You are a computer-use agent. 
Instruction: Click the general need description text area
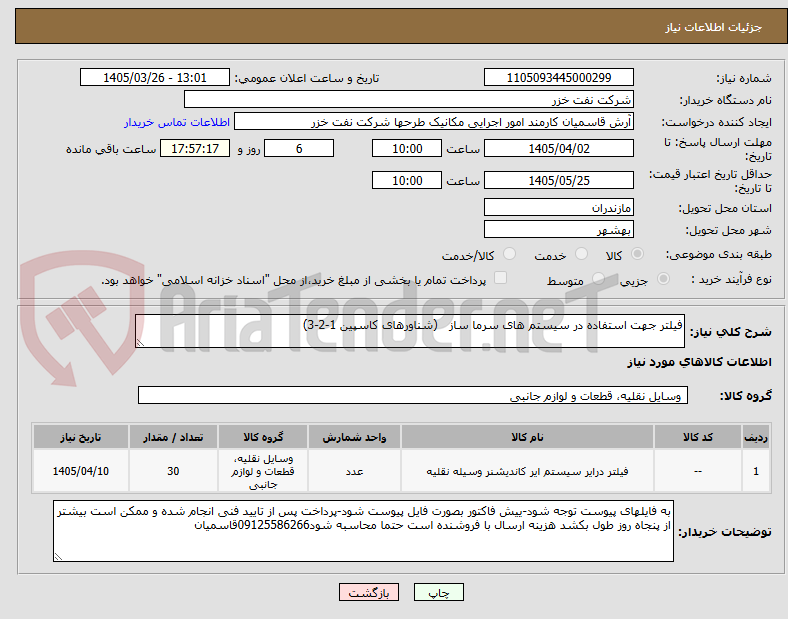[x=410, y=331]
